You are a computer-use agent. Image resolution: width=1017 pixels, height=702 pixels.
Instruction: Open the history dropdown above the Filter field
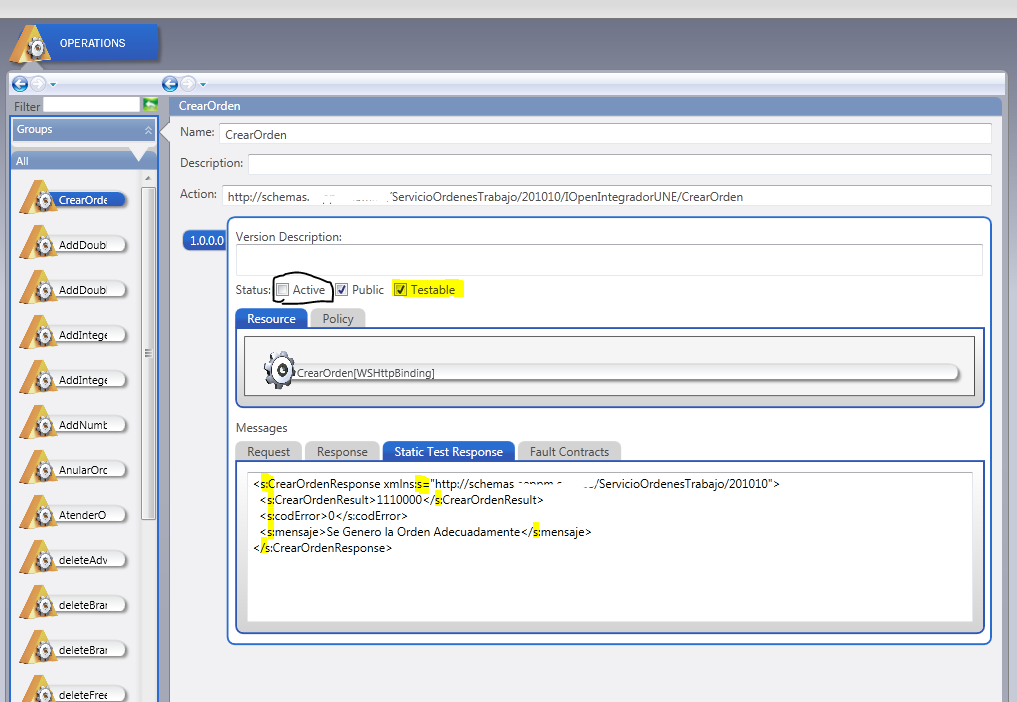click(53, 84)
